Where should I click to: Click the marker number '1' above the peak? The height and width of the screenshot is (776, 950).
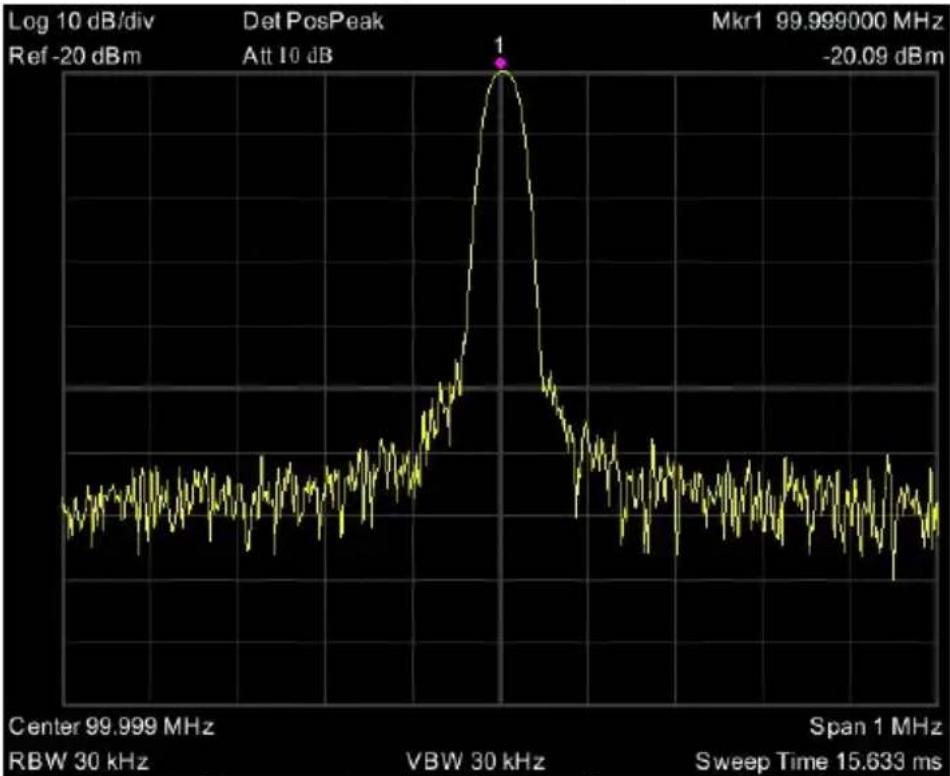[499, 45]
